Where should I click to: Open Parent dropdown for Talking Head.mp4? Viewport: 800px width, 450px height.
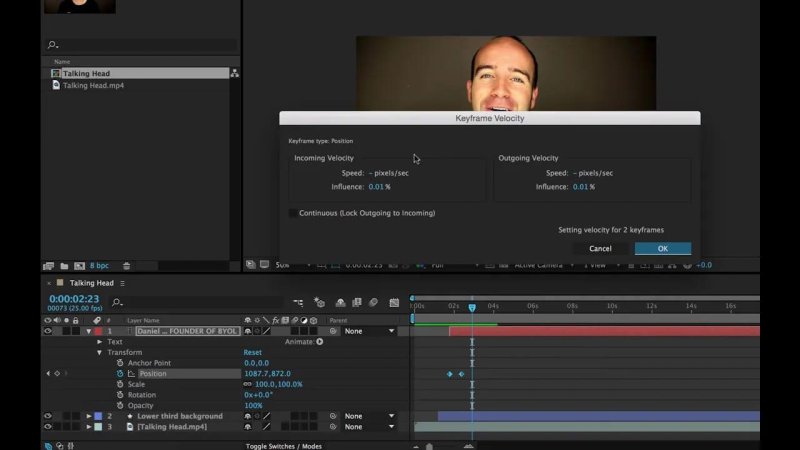point(369,427)
